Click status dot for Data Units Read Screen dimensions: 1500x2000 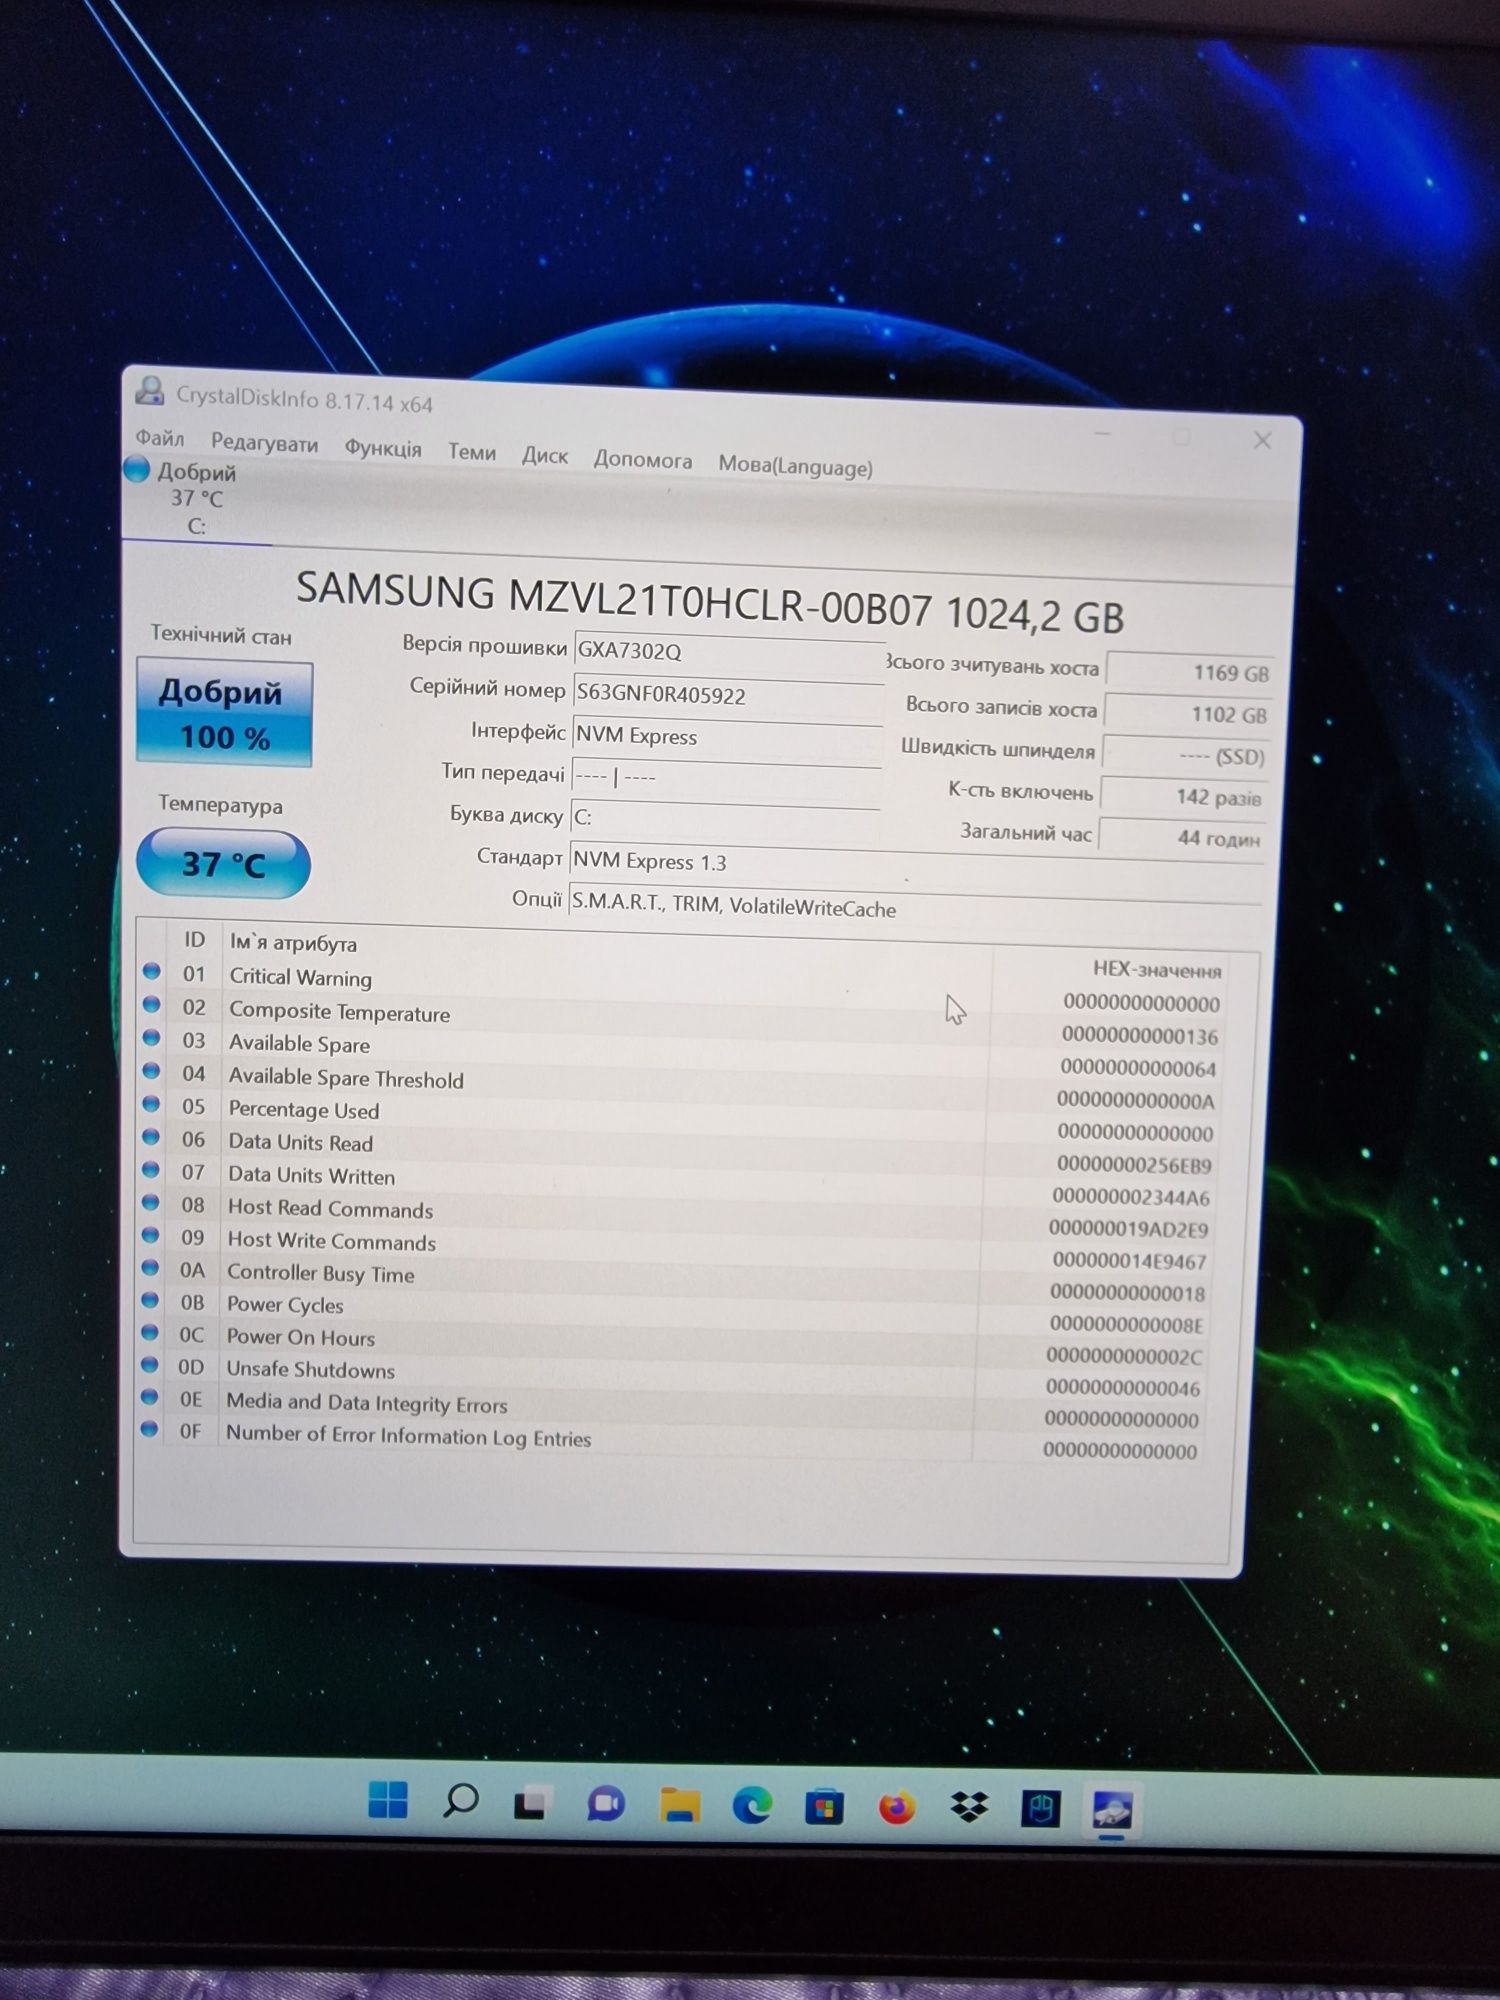point(151,1137)
